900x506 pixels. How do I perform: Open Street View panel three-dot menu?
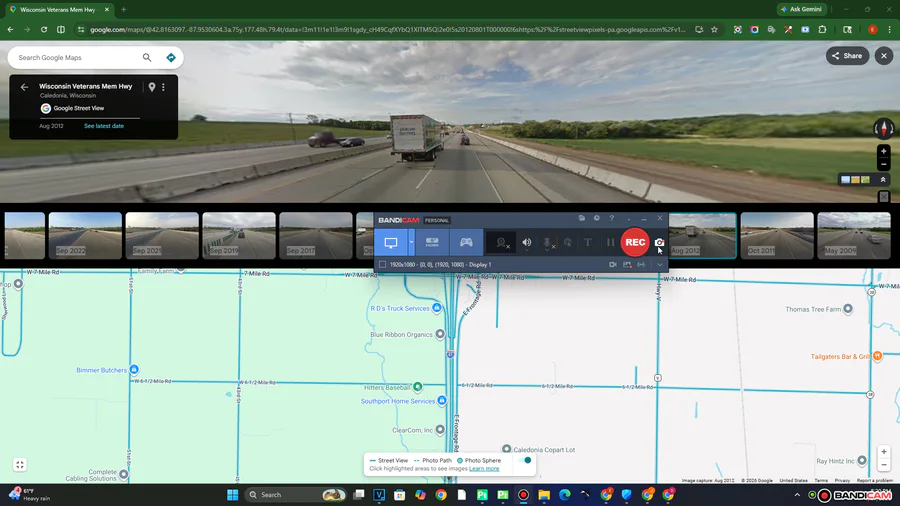tap(164, 87)
